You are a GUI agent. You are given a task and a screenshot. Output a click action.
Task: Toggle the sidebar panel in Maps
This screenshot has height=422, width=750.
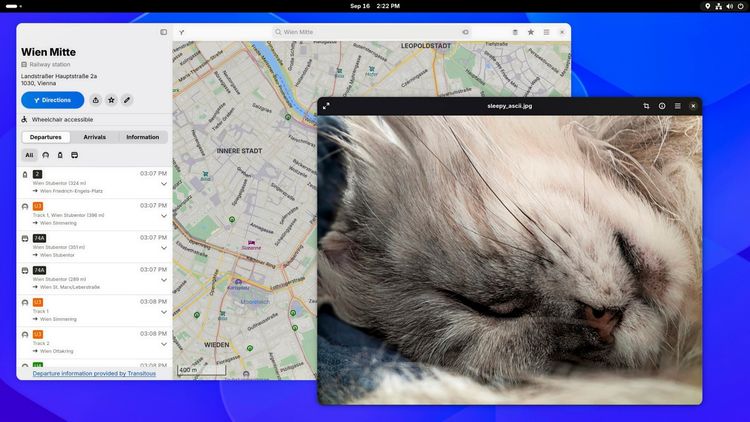(164, 32)
